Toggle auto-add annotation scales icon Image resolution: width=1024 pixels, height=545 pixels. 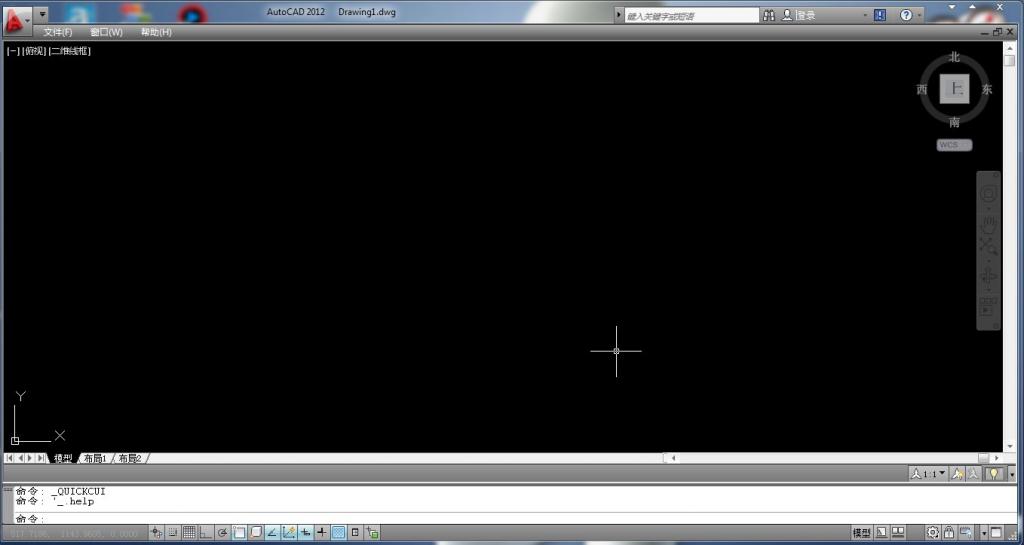(x=974, y=474)
